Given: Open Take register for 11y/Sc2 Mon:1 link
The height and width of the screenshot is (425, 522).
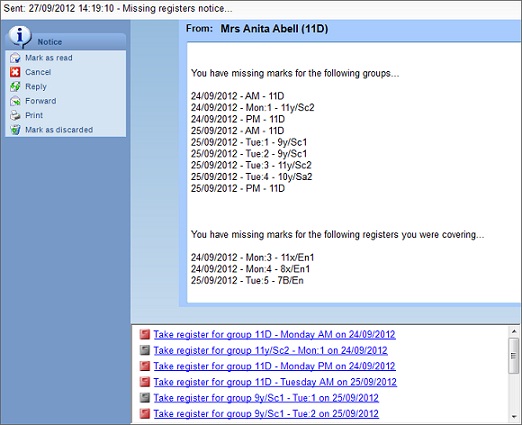Looking at the screenshot, I should coord(270,350).
